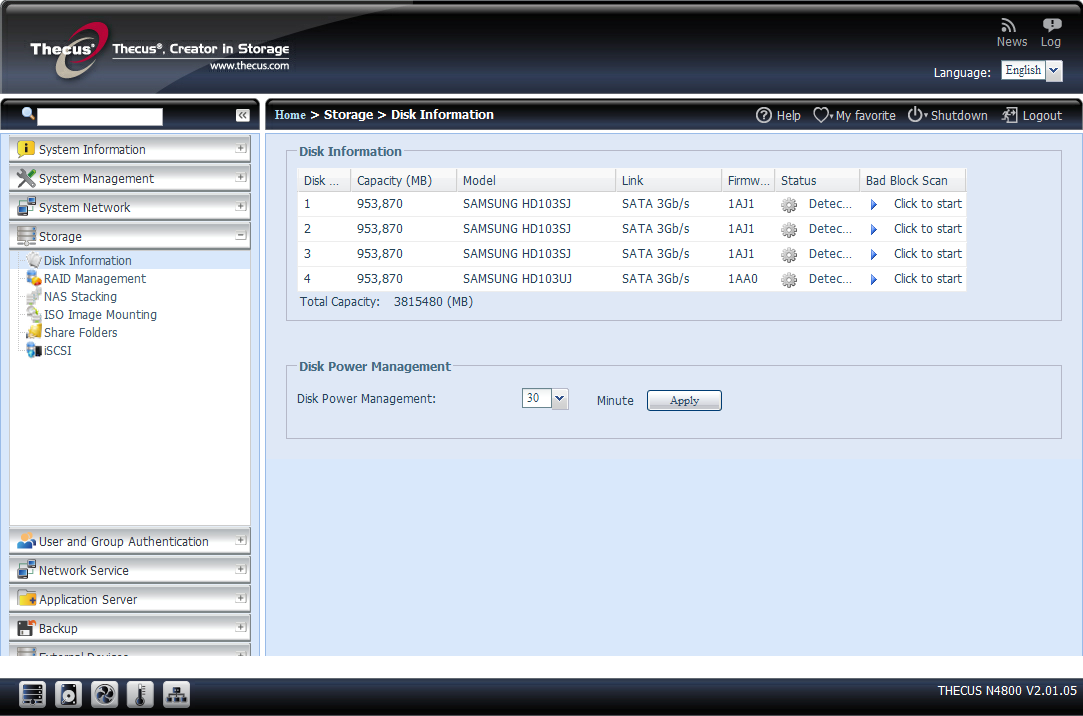Open Share Folders in Storage tree
The width and height of the screenshot is (1083, 716).
pyautogui.click(x=80, y=332)
